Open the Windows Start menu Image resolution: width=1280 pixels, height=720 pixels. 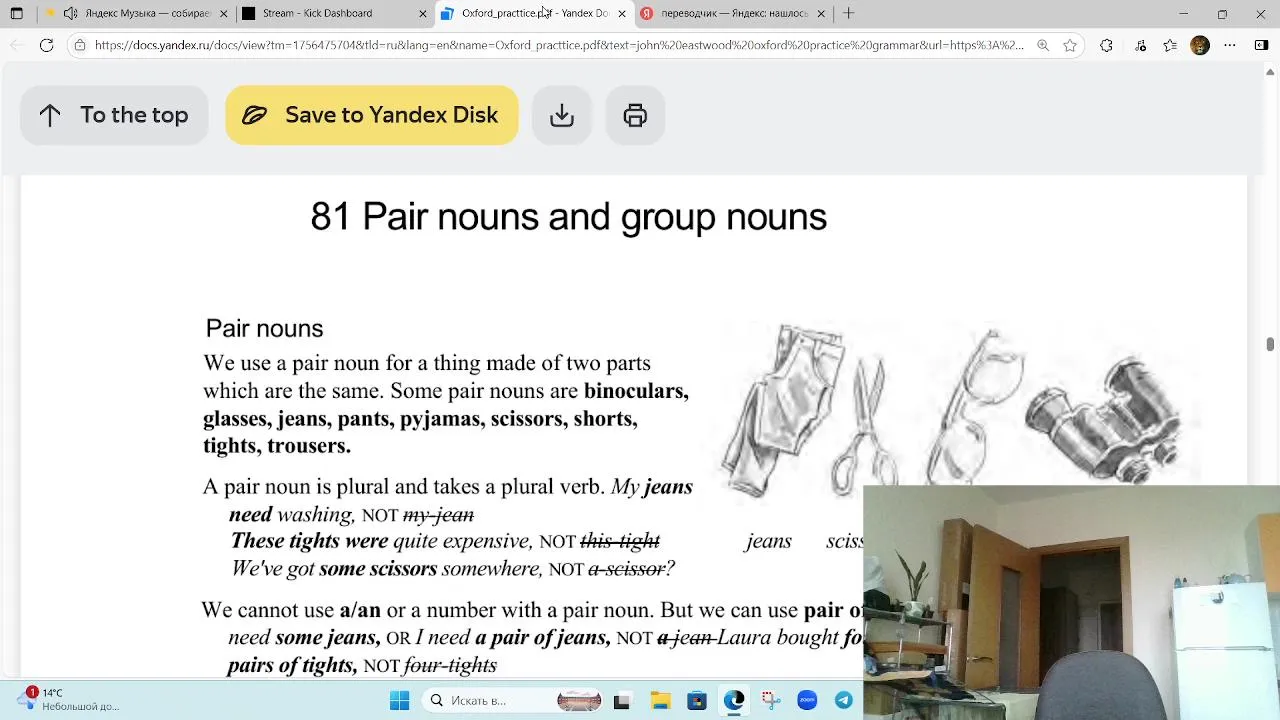(399, 700)
